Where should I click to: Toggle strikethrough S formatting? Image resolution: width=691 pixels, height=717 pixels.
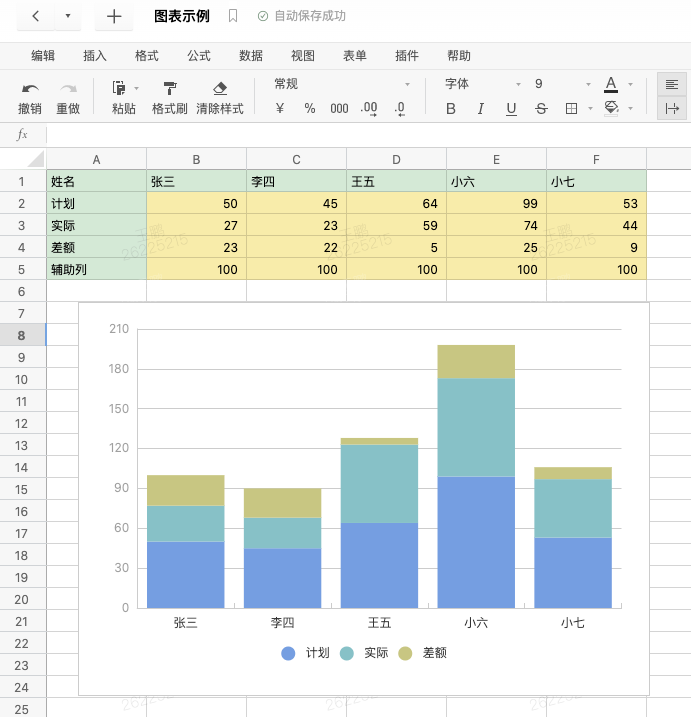click(541, 109)
